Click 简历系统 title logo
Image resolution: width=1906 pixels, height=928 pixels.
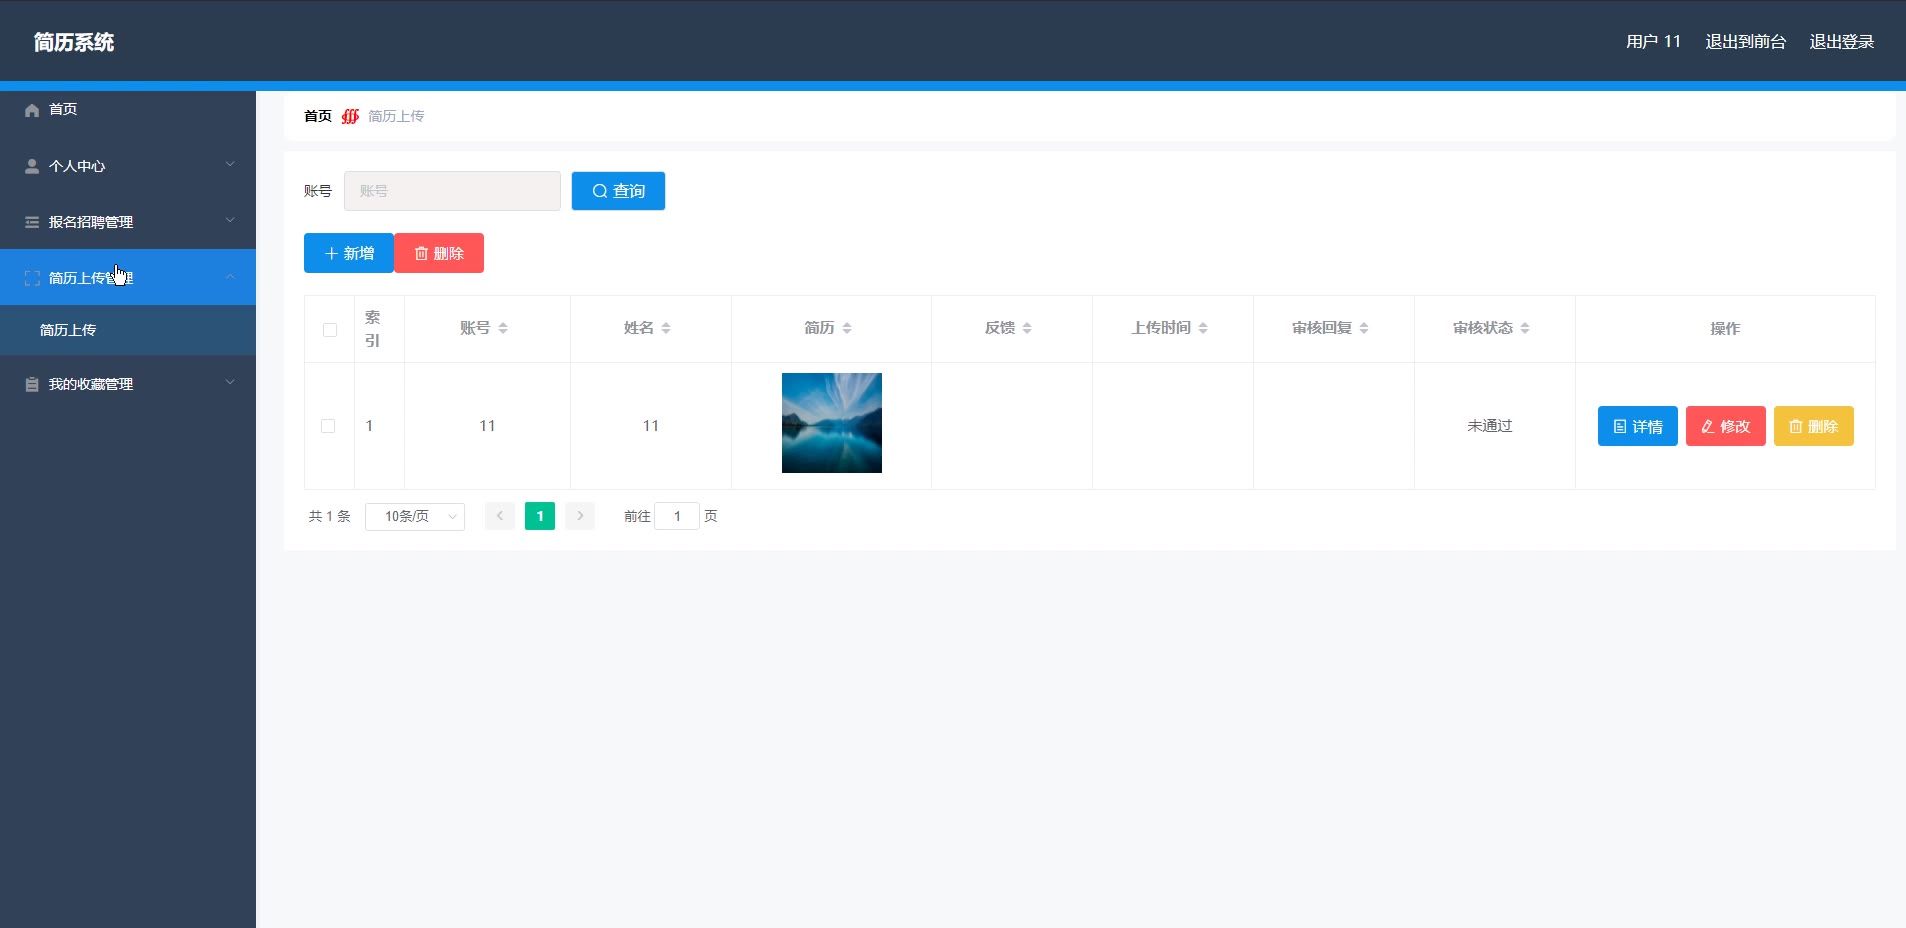tap(74, 42)
